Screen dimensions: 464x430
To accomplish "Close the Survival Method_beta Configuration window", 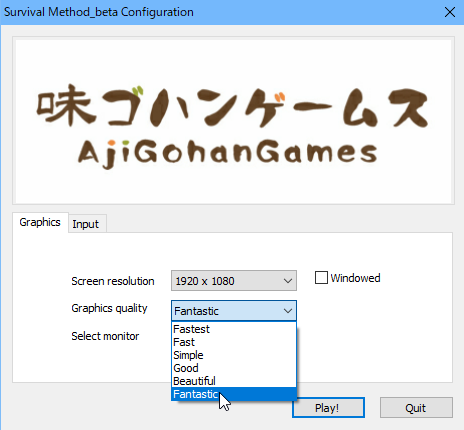I will 450,12.
